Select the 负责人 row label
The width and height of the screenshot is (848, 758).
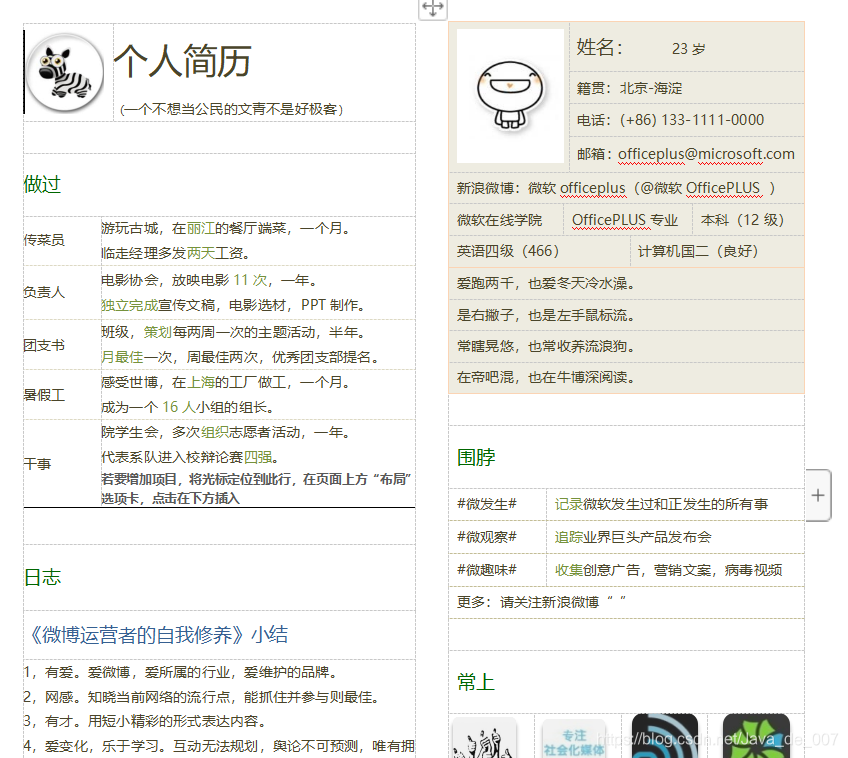click(44, 292)
